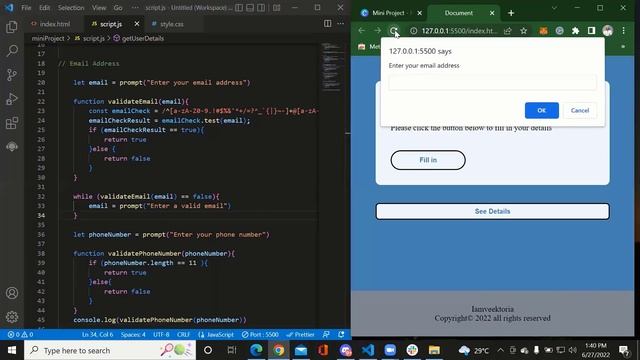Open Microsoft Edge from the taskbar
The image size is (640, 360).
(256, 350)
